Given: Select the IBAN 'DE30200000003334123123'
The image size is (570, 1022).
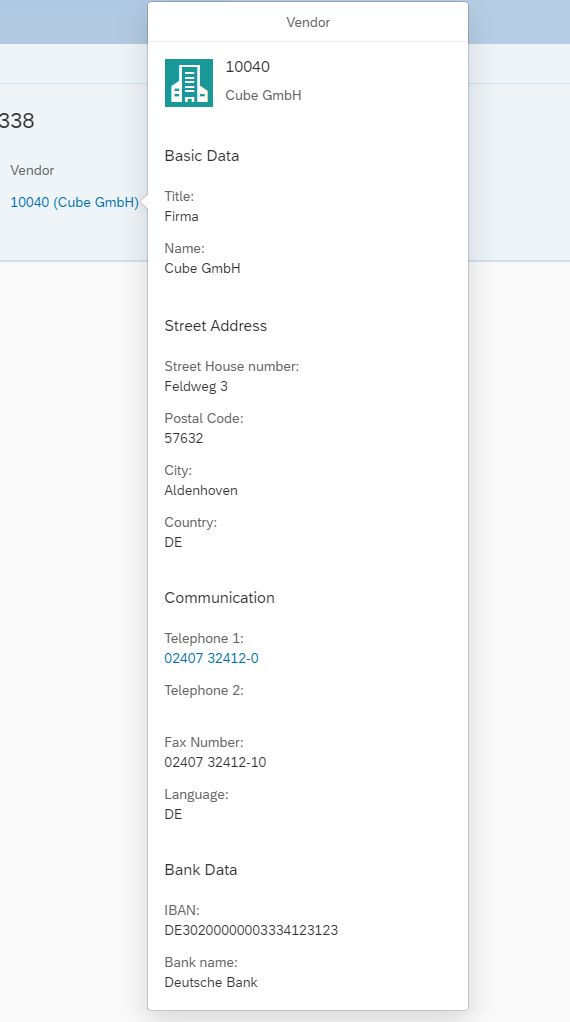Looking at the screenshot, I should 251,930.
